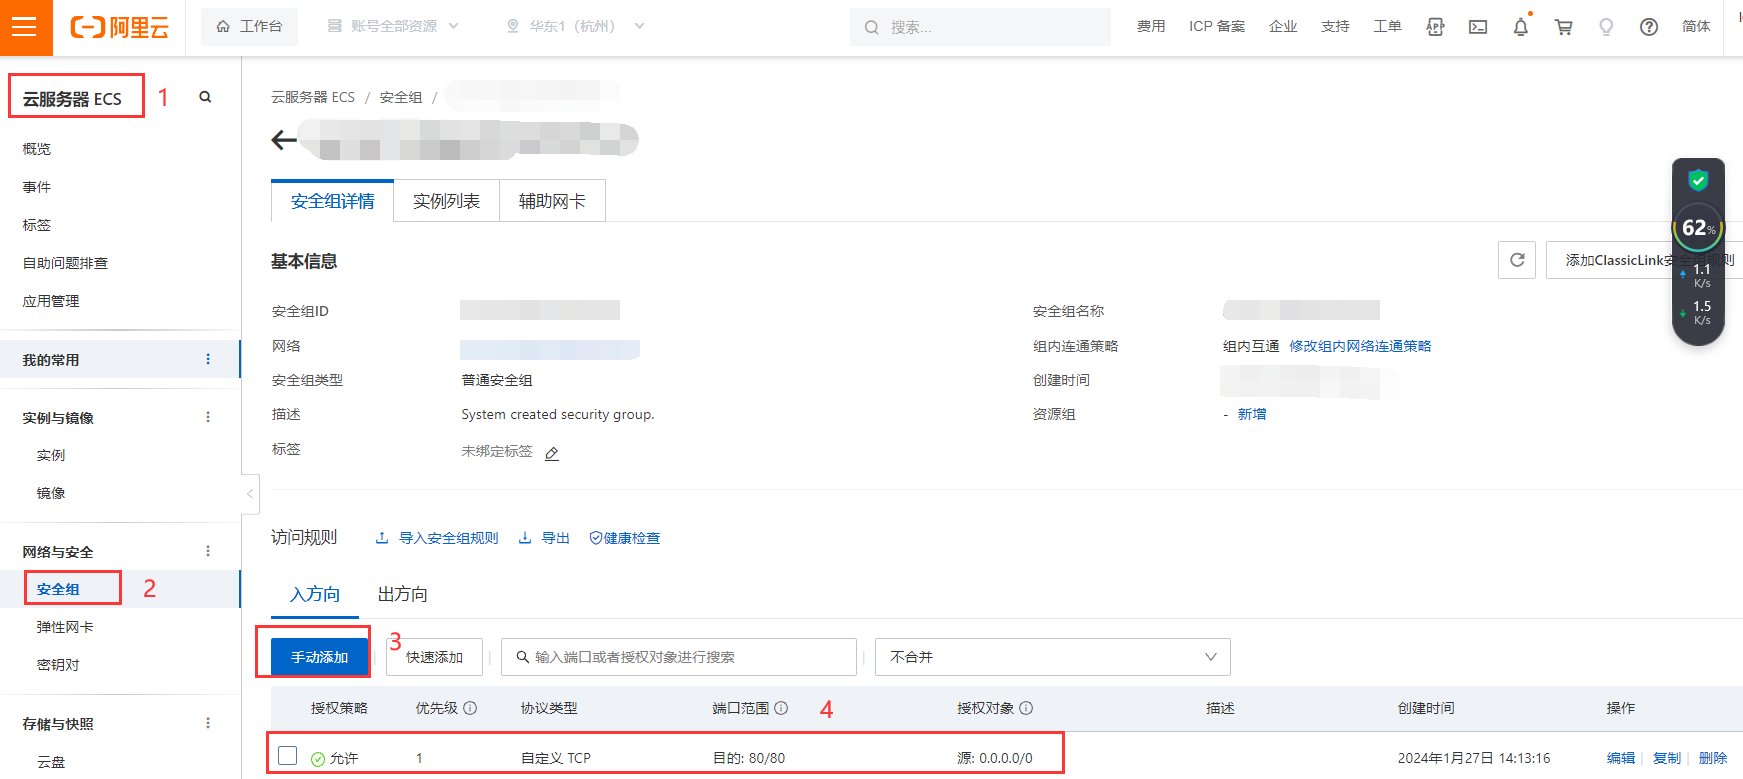
Task: Open 费用 in the top menu
Action: coord(1151,27)
